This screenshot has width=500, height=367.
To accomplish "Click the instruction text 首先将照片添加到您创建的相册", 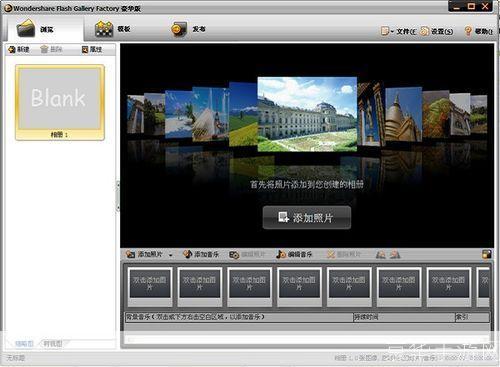I will pos(307,184).
